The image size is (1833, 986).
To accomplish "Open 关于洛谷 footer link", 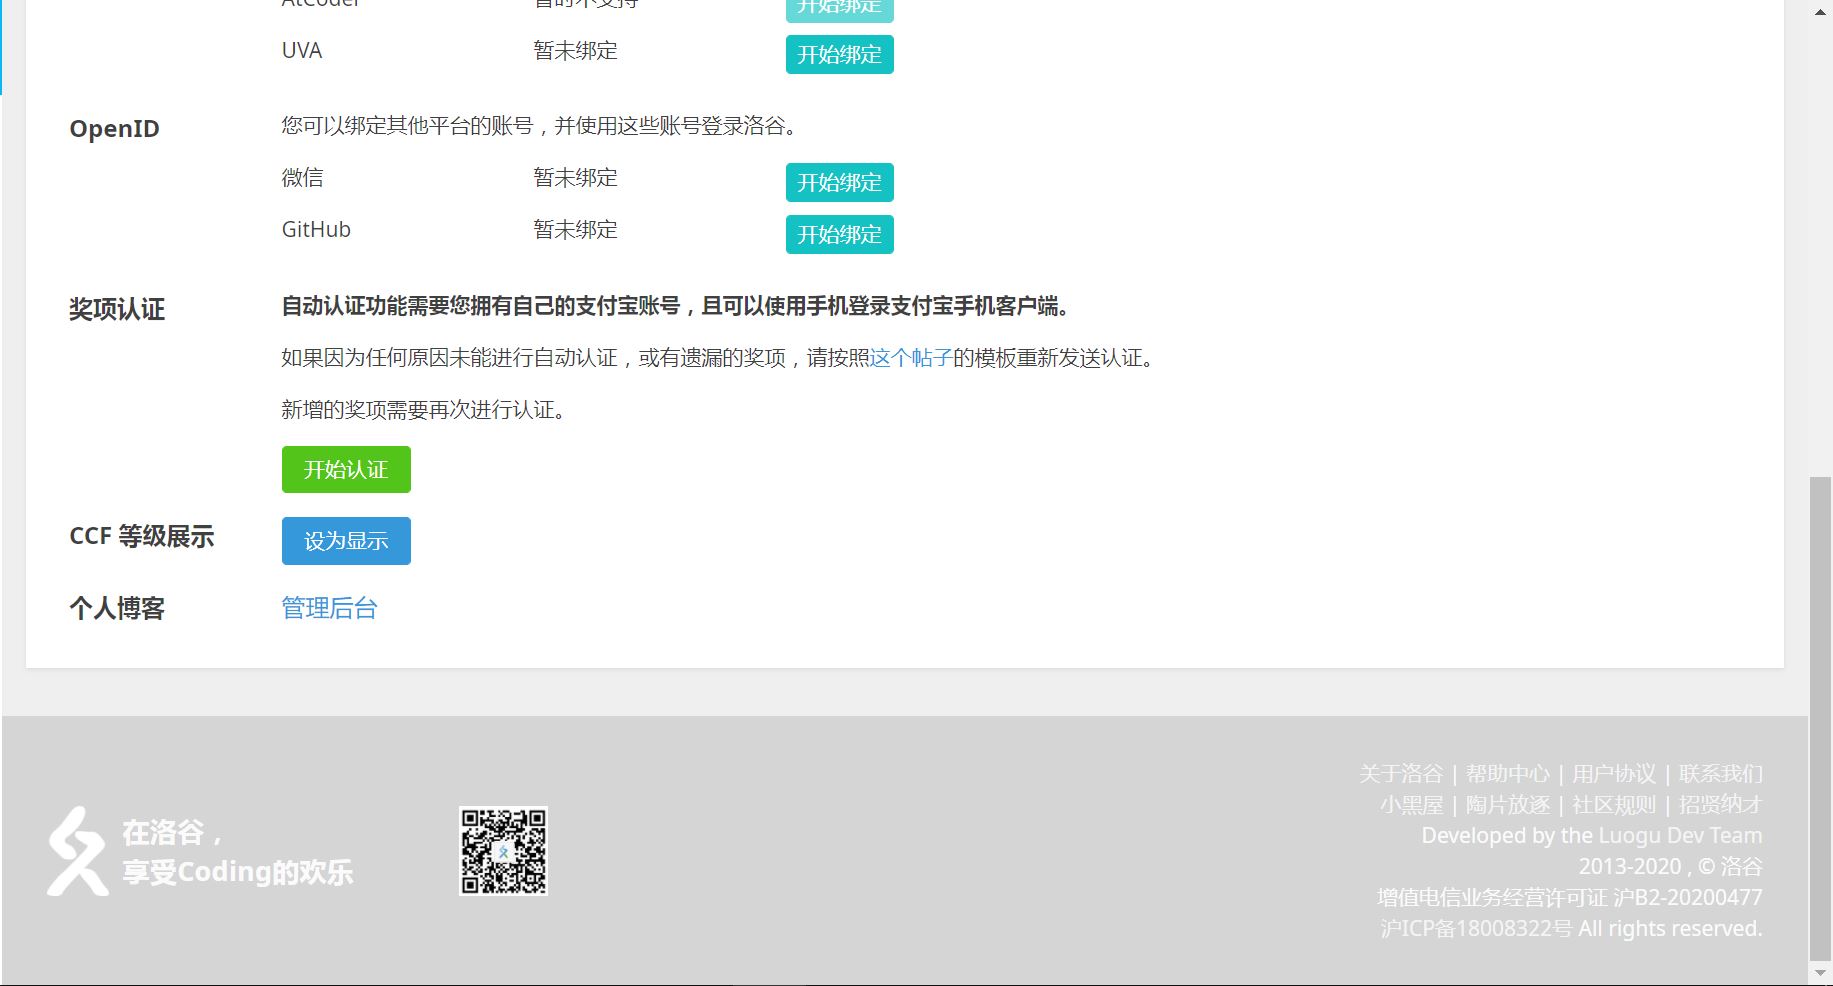I will click(1403, 773).
